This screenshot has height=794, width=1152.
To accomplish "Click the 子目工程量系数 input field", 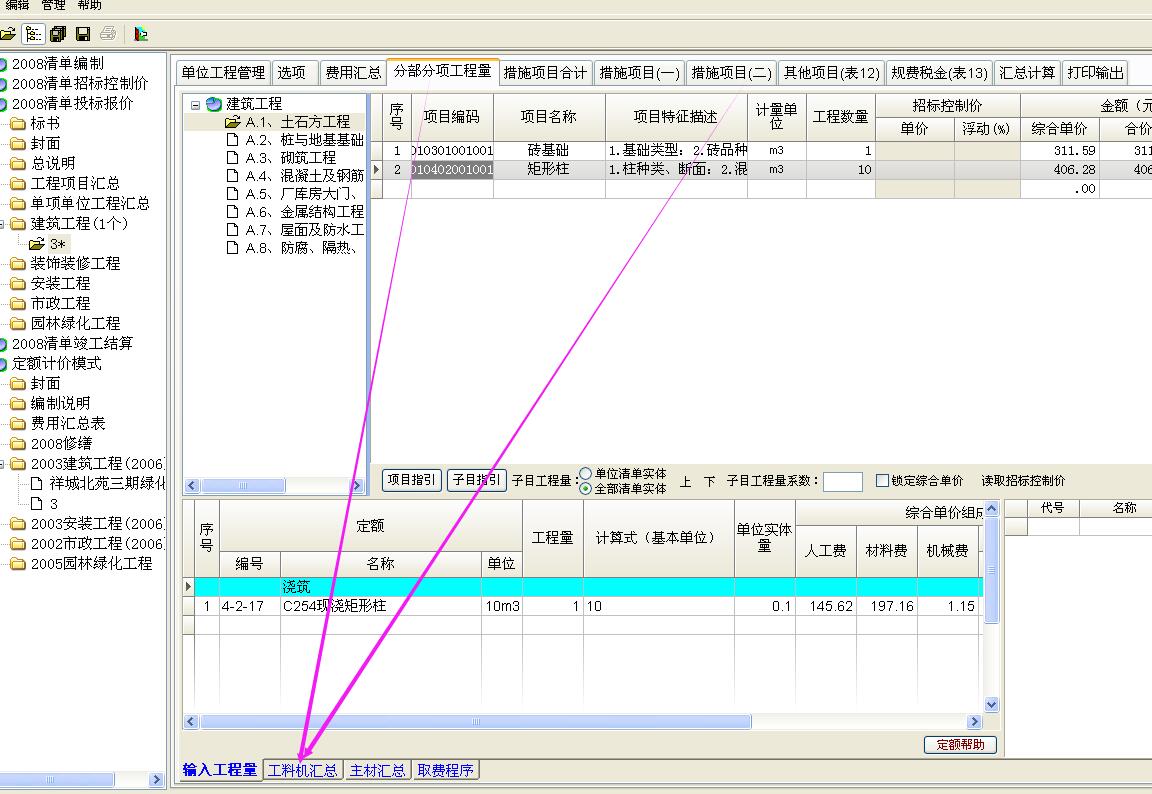I will coord(843,481).
